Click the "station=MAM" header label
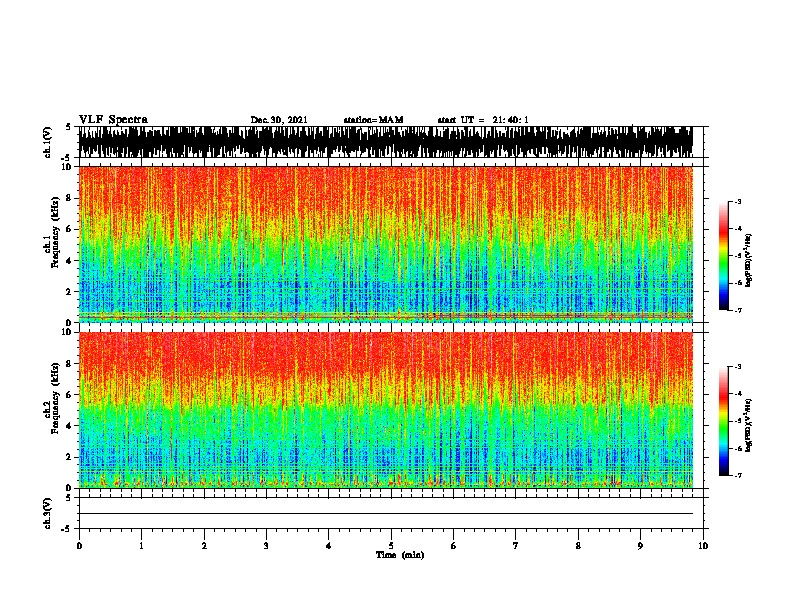 [373, 120]
